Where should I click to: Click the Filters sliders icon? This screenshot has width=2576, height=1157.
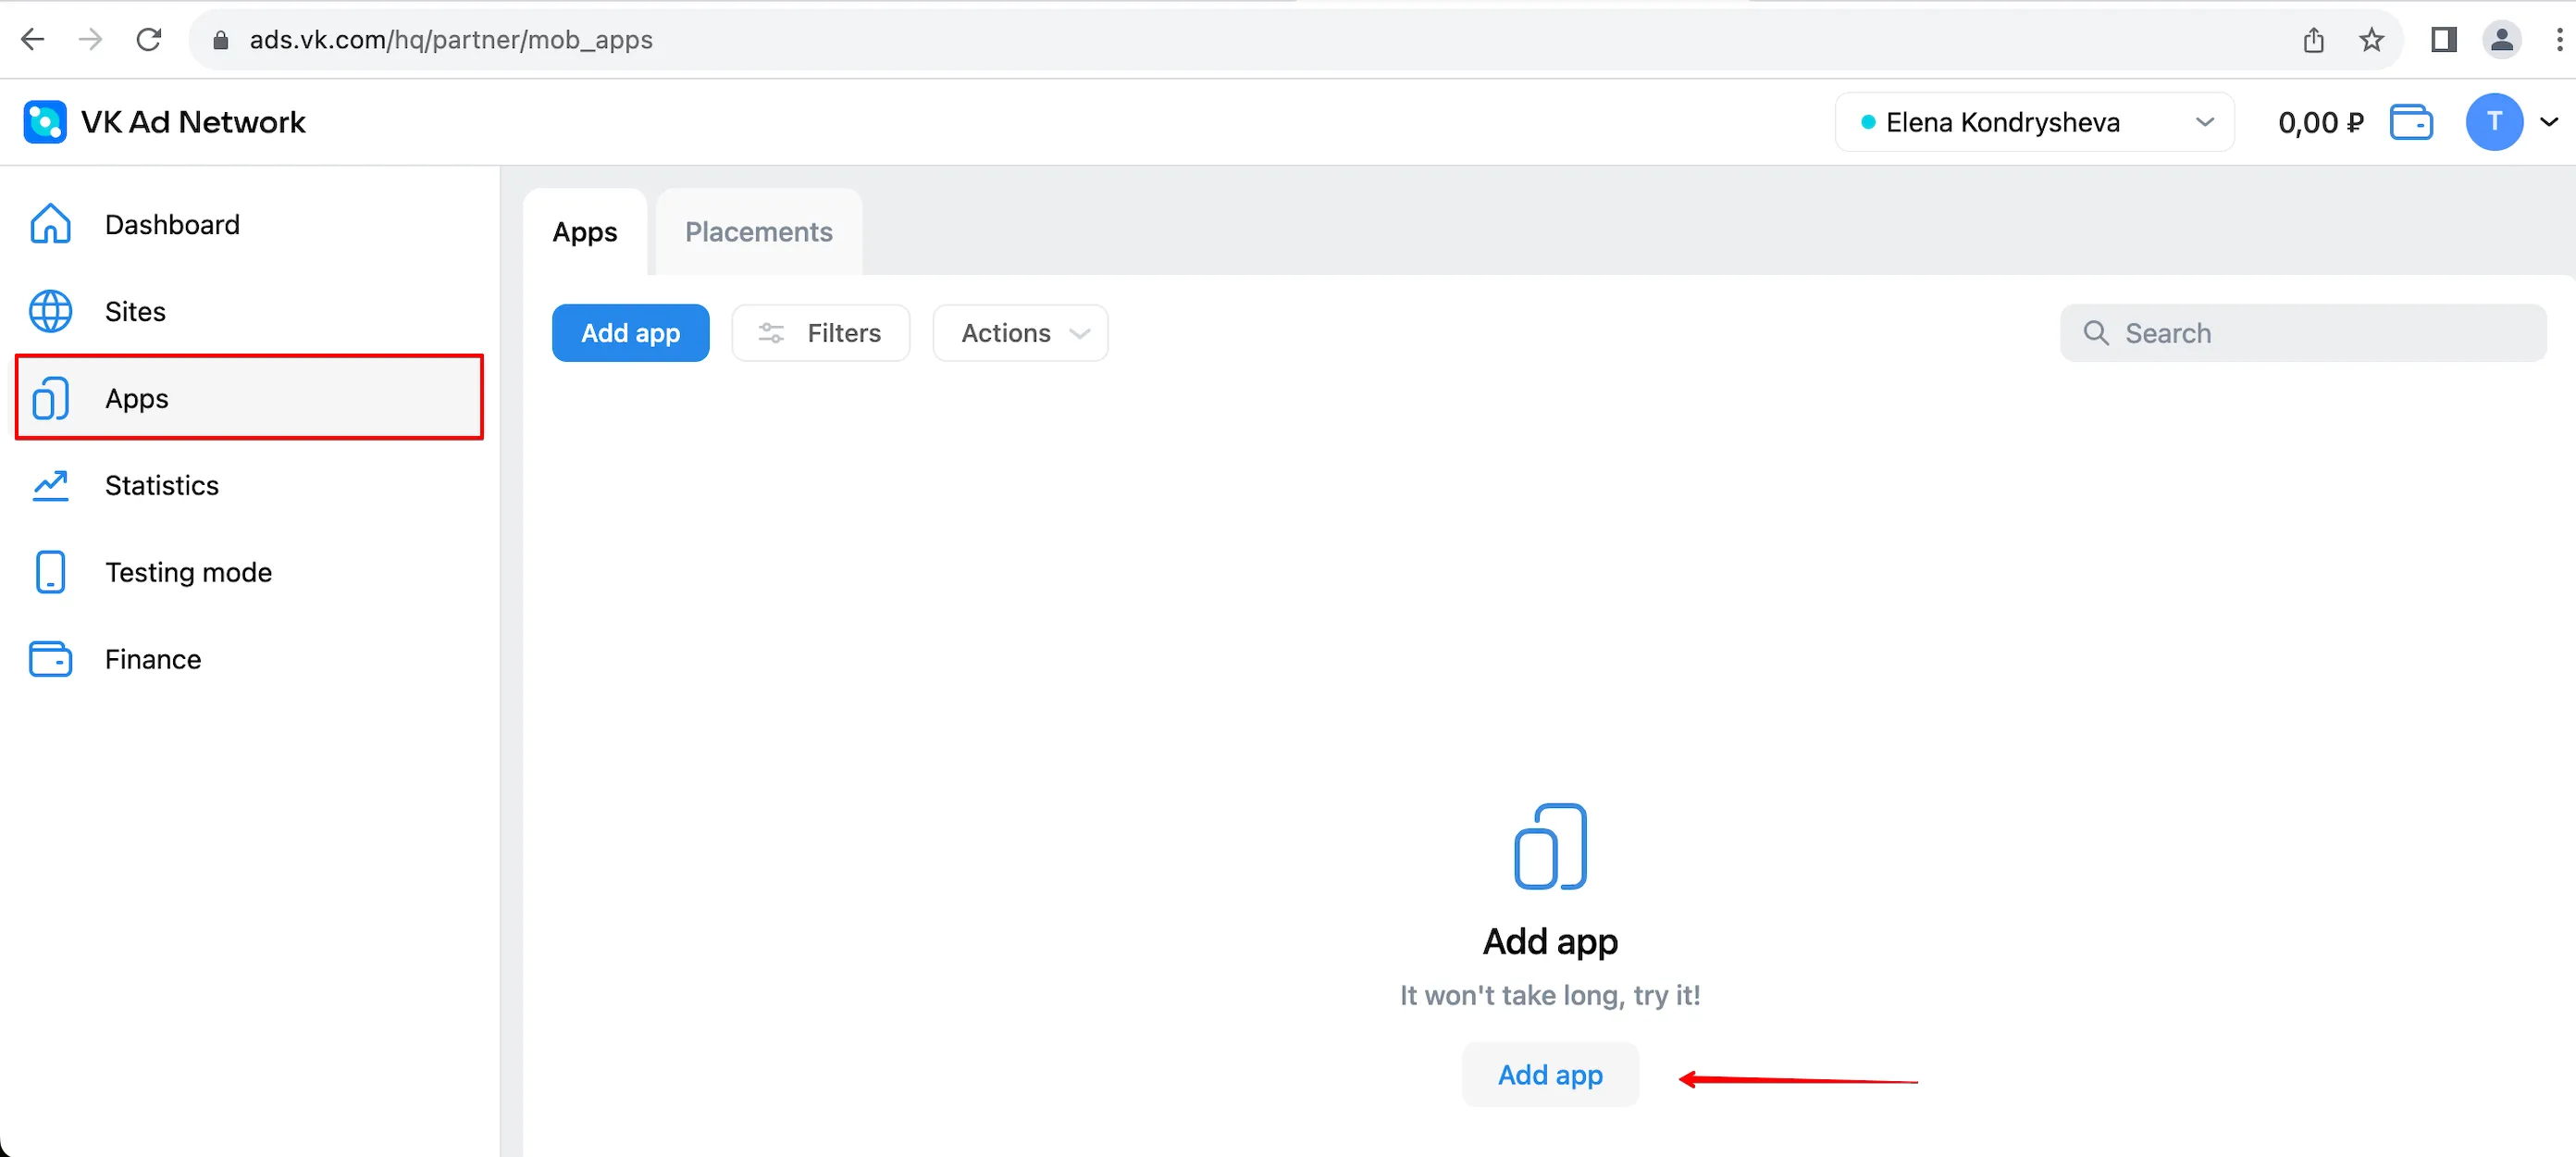(x=771, y=333)
